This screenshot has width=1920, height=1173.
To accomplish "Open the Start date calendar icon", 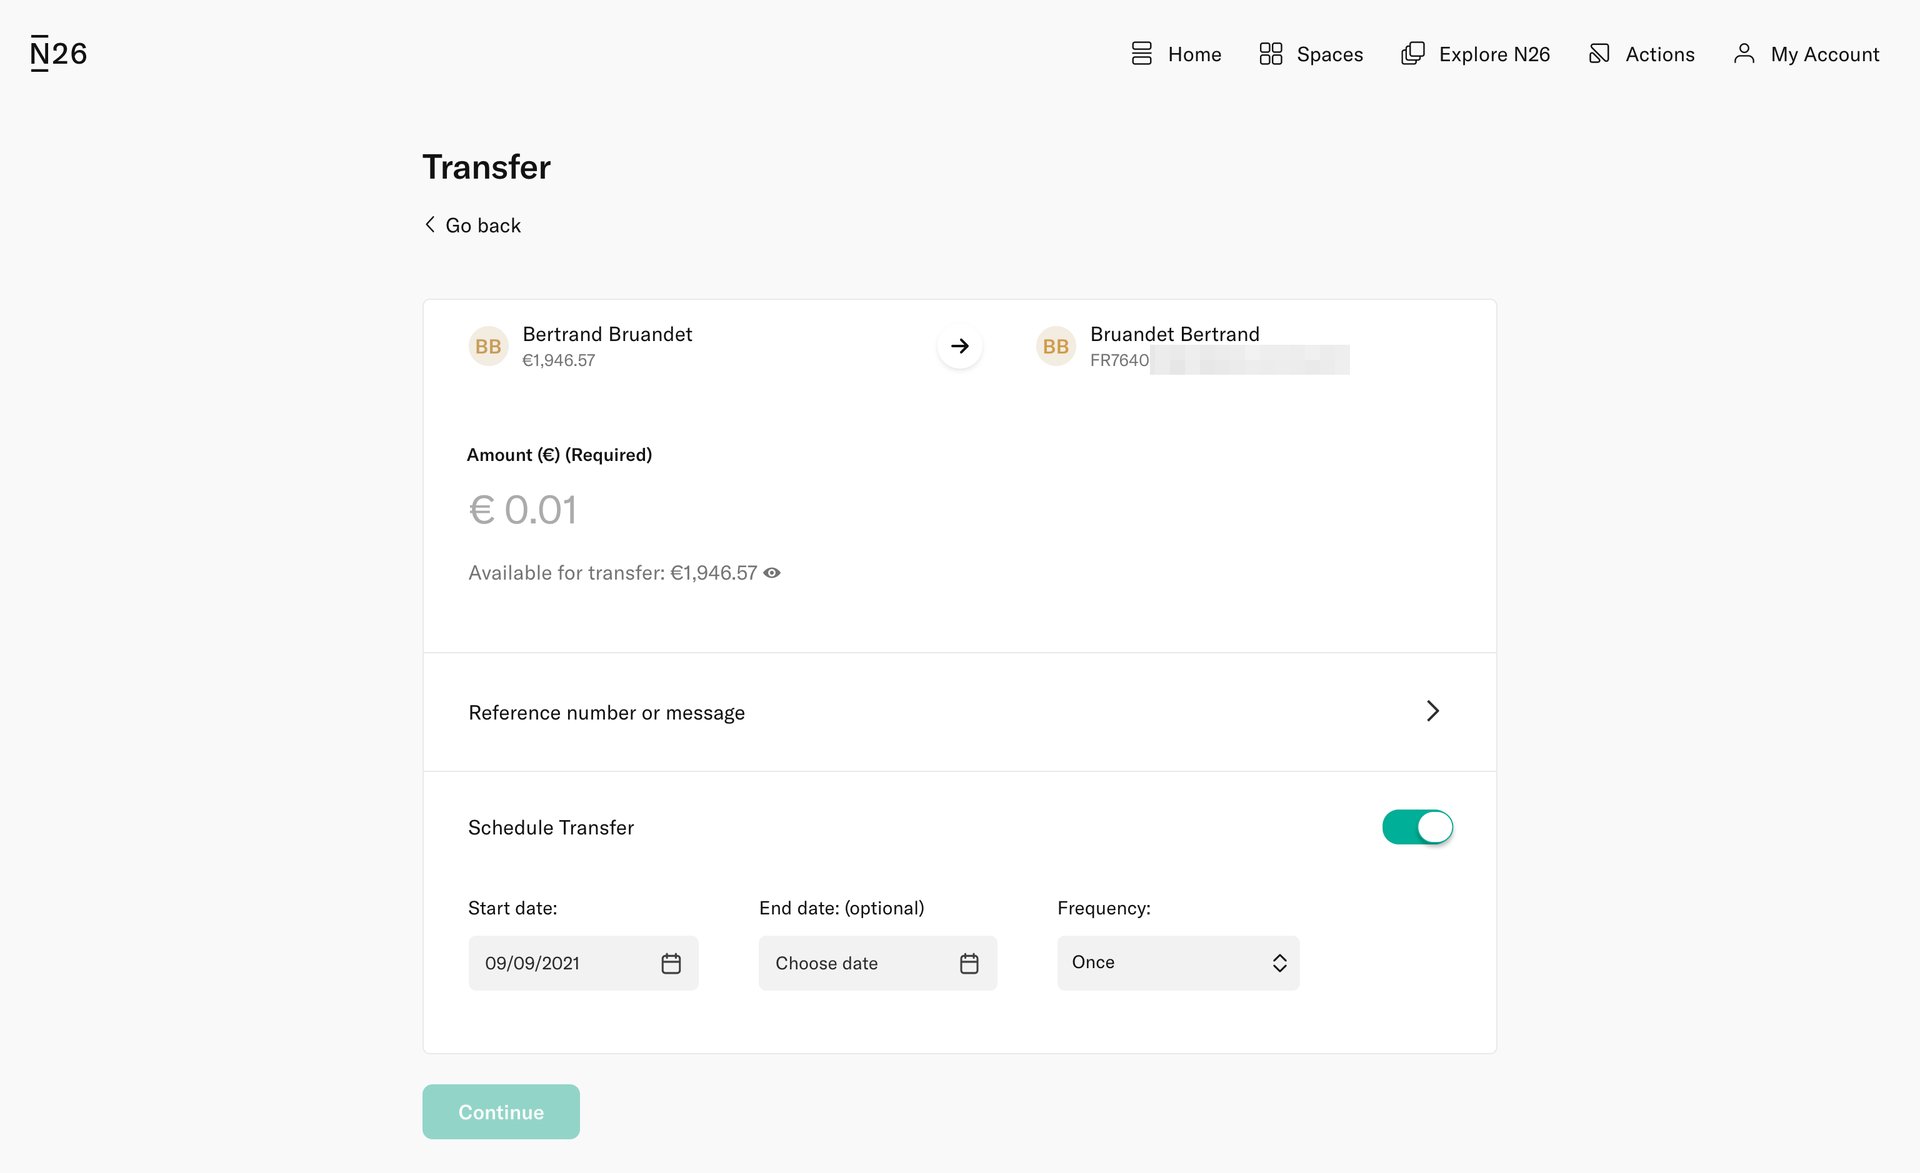I will point(671,962).
